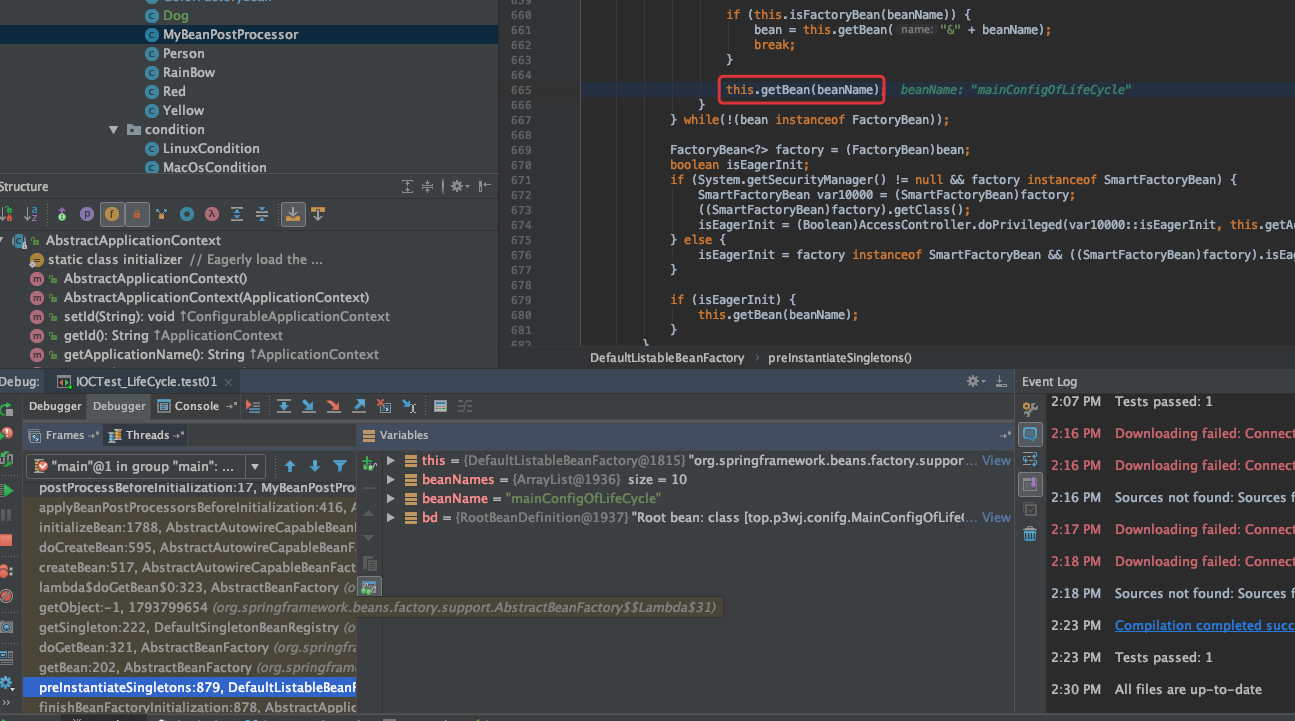Click Run to Cursor debugger icon

[x=409, y=406]
